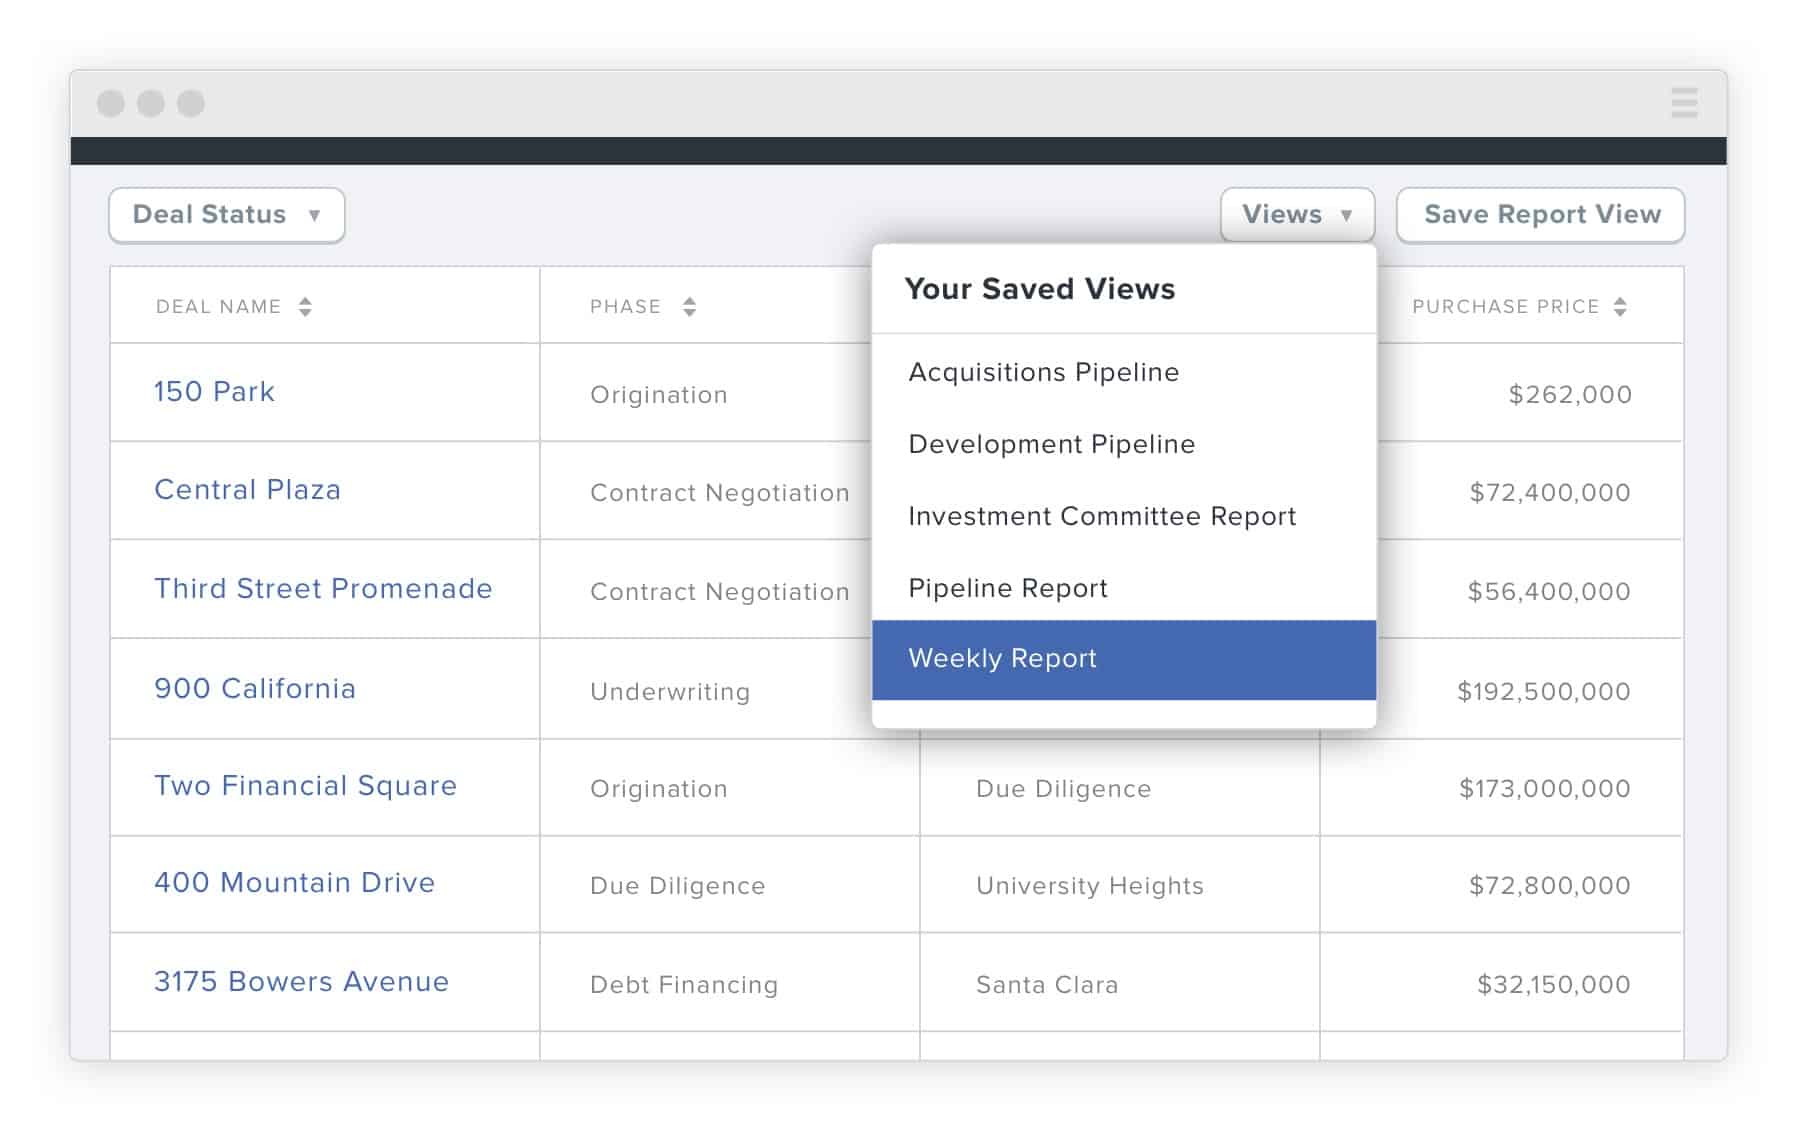Choose Investment Committee Report view
1796x1132 pixels.
tap(1124, 516)
